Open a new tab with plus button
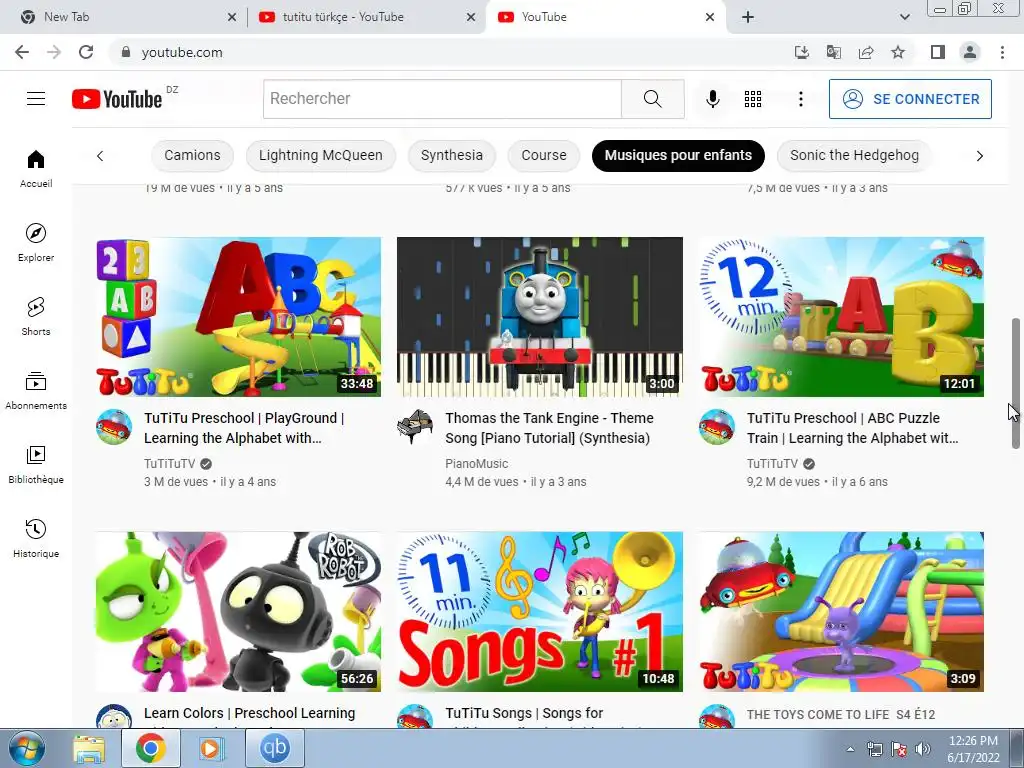Image resolution: width=1024 pixels, height=768 pixels. pyautogui.click(x=748, y=17)
